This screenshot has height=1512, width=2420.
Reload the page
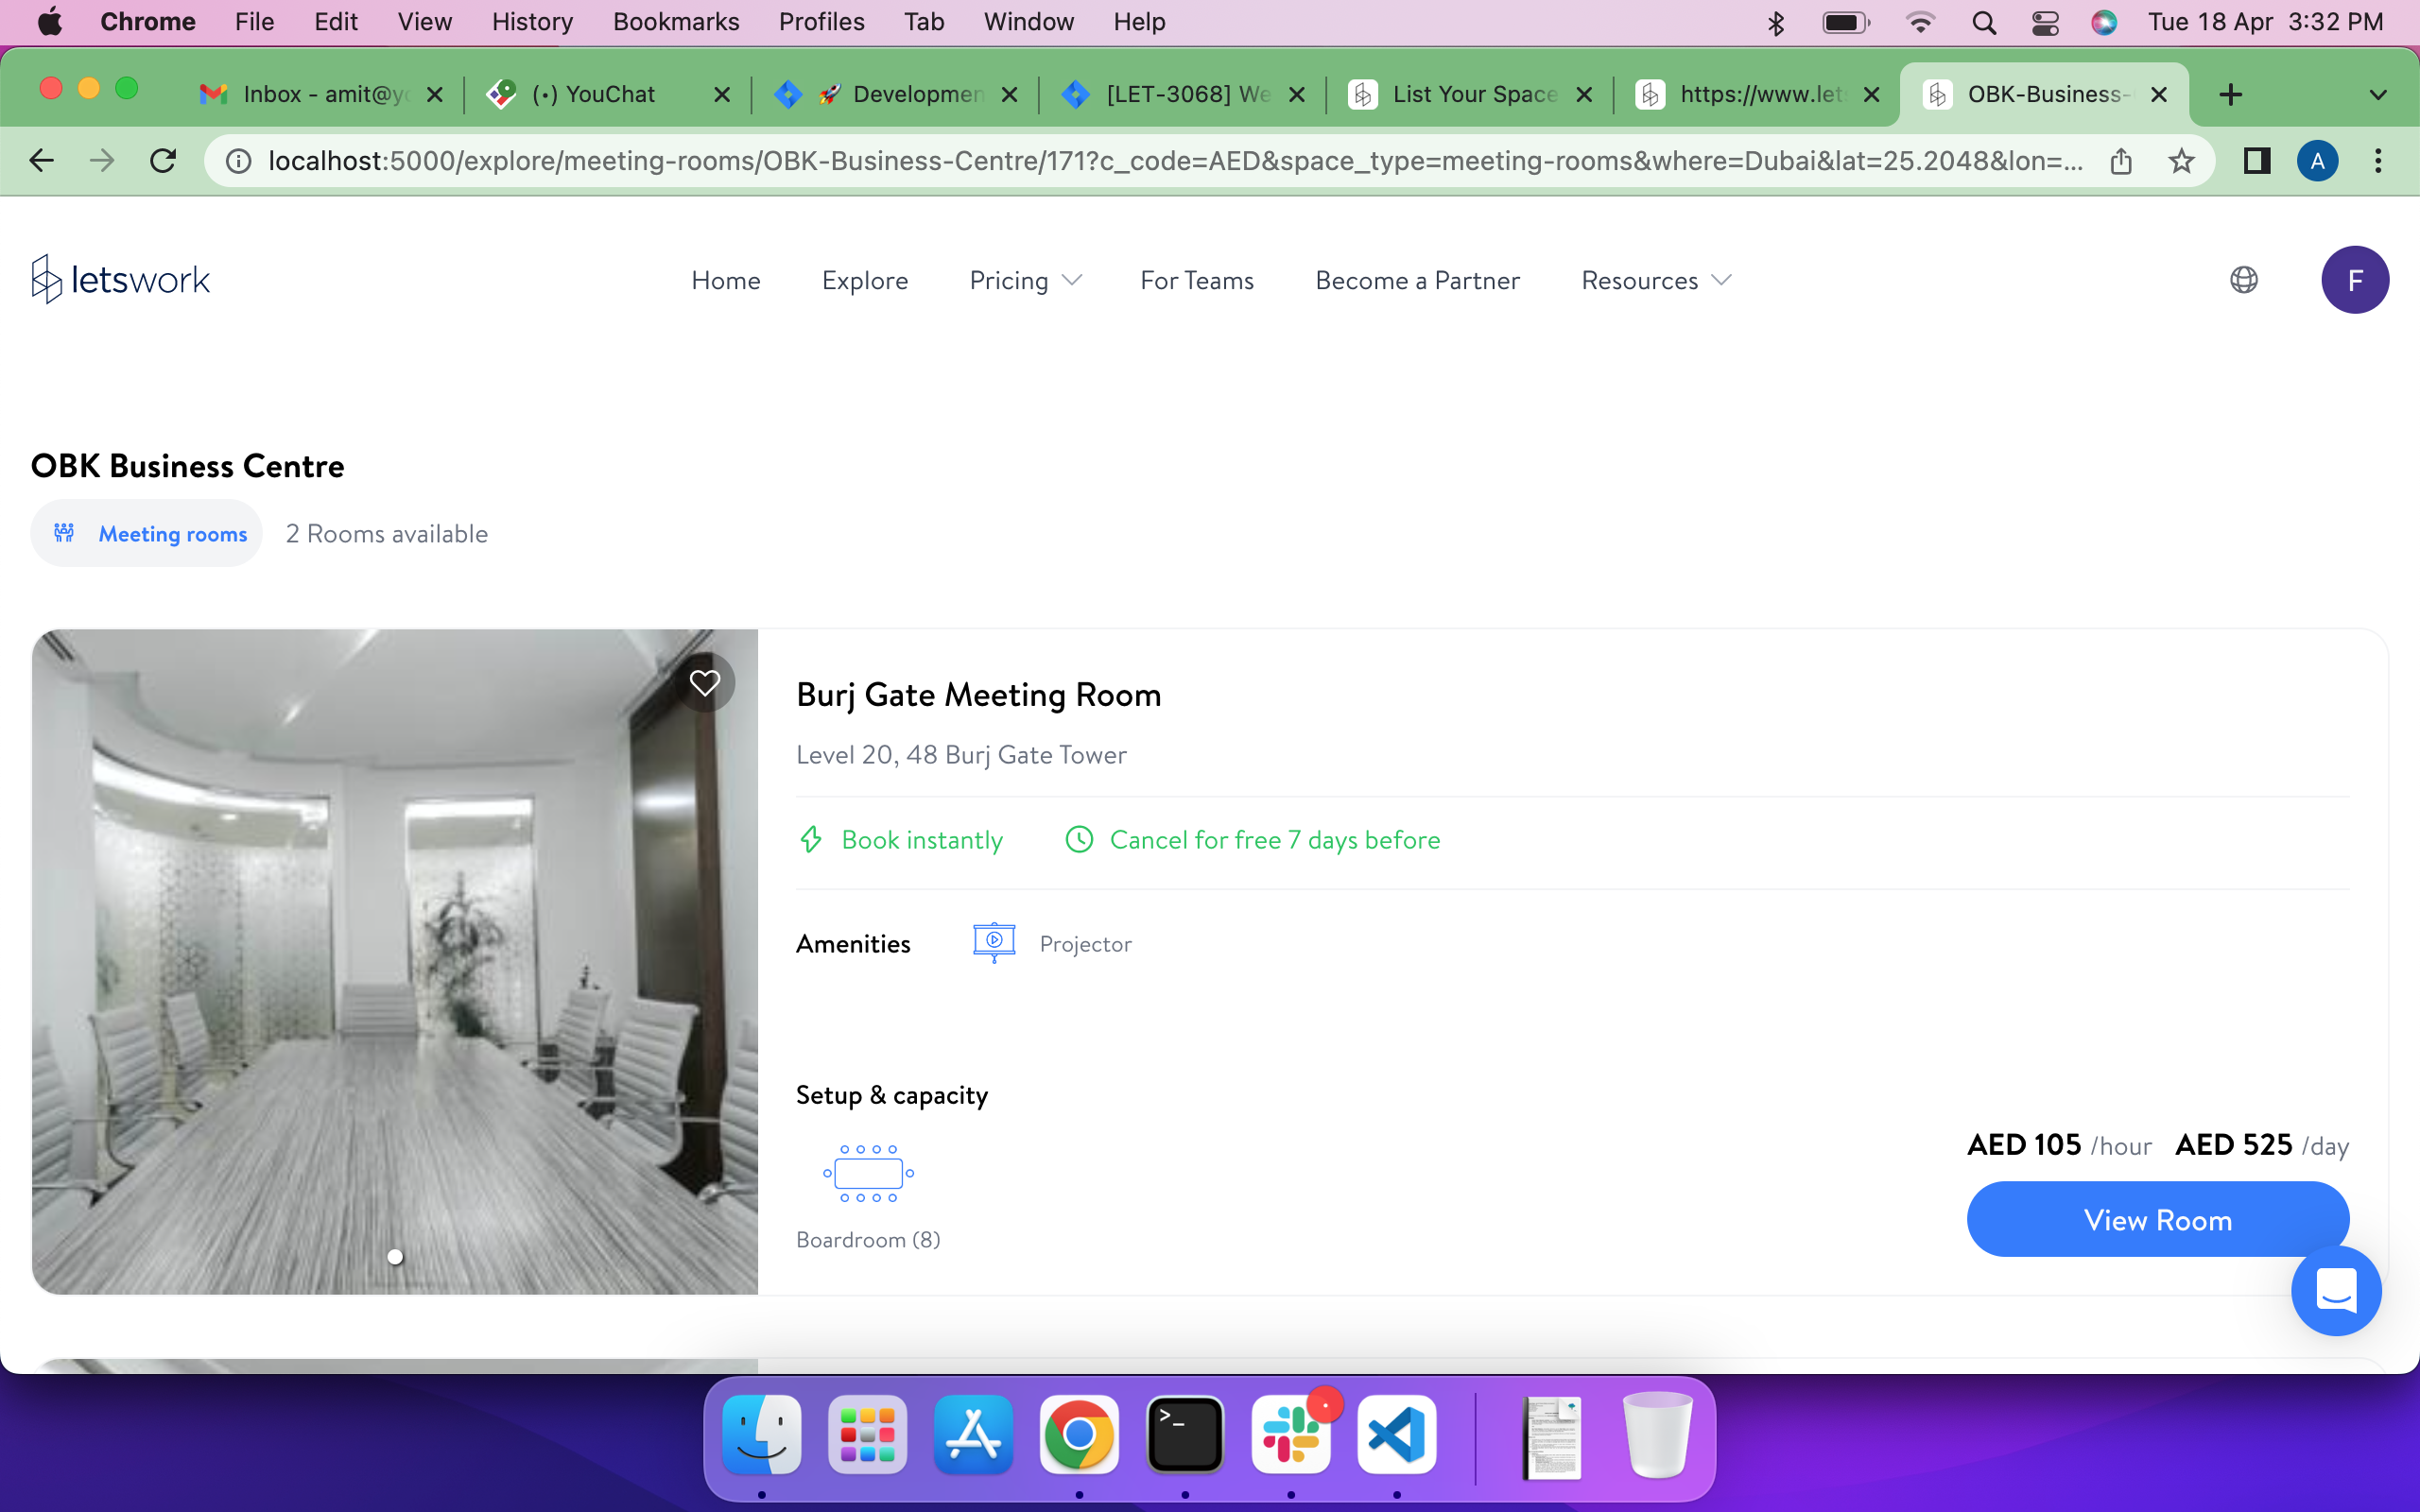(163, 160)
